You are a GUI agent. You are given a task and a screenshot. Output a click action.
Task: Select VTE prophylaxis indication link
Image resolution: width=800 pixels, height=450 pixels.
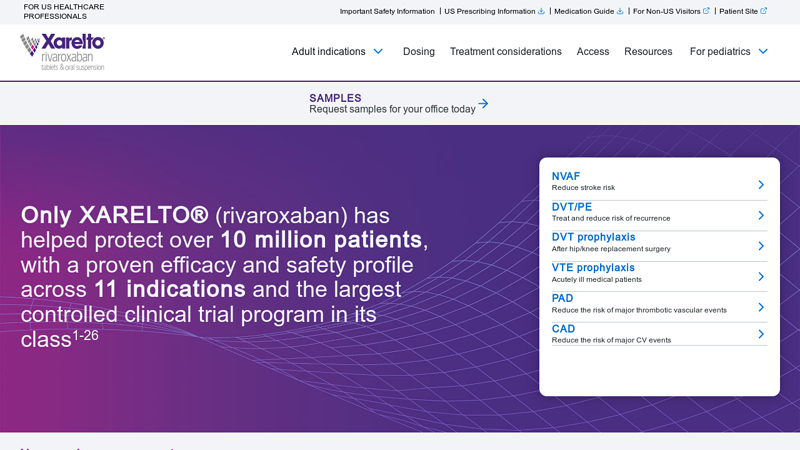593,268
